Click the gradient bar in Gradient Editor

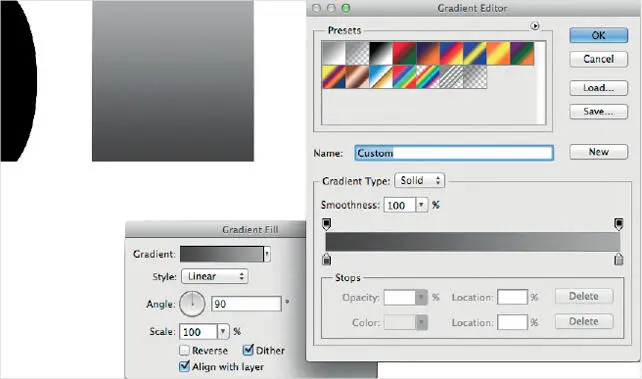point(472,242)
